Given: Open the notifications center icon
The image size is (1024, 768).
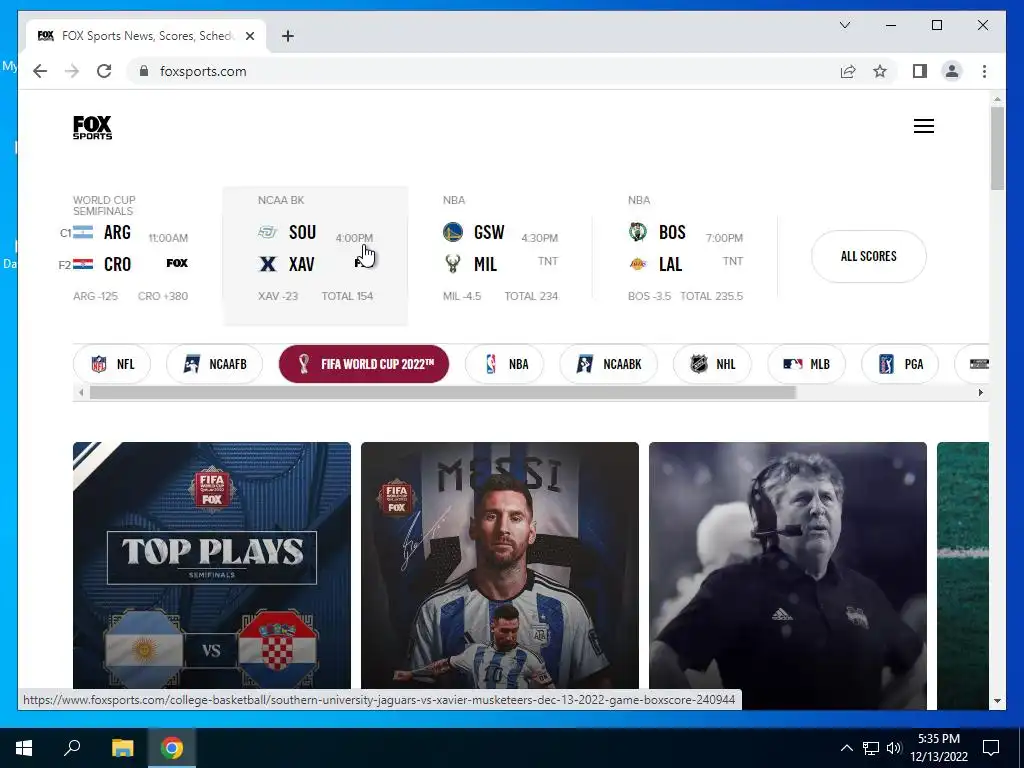Looking at the screenshot, I should coord(991,748).
